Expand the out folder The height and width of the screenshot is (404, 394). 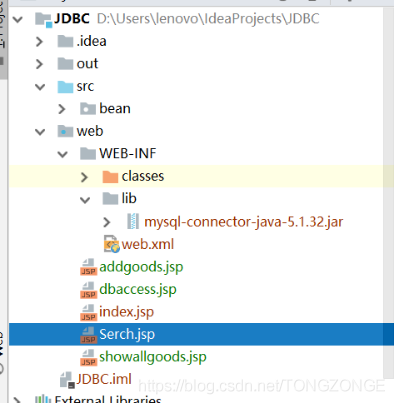pos(39,64)
